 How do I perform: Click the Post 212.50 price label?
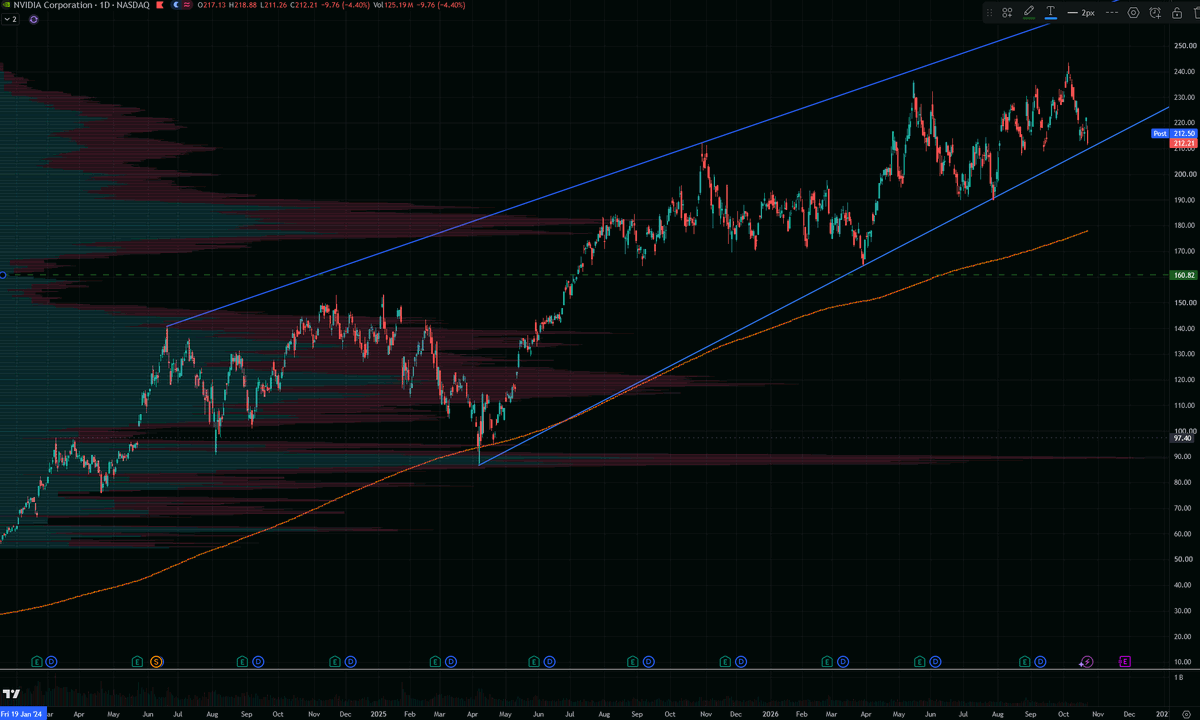pyautogui.click(x=1174, y=133)
